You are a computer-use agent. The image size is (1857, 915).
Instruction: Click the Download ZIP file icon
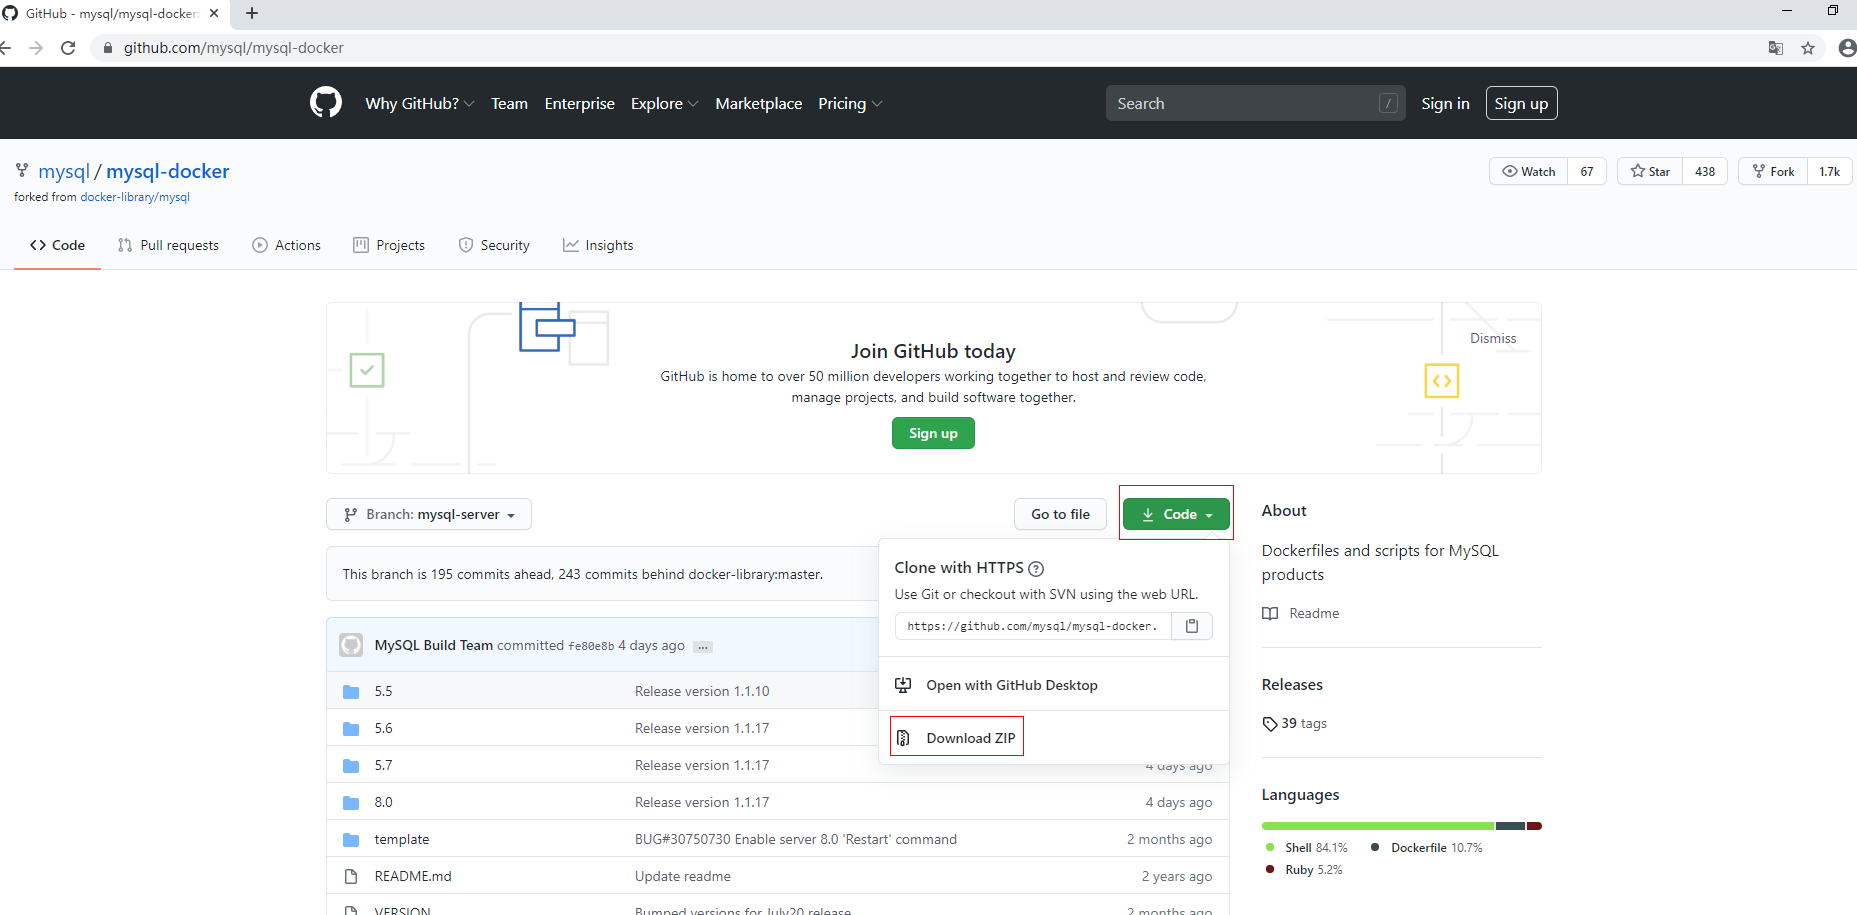pos(903,738)
